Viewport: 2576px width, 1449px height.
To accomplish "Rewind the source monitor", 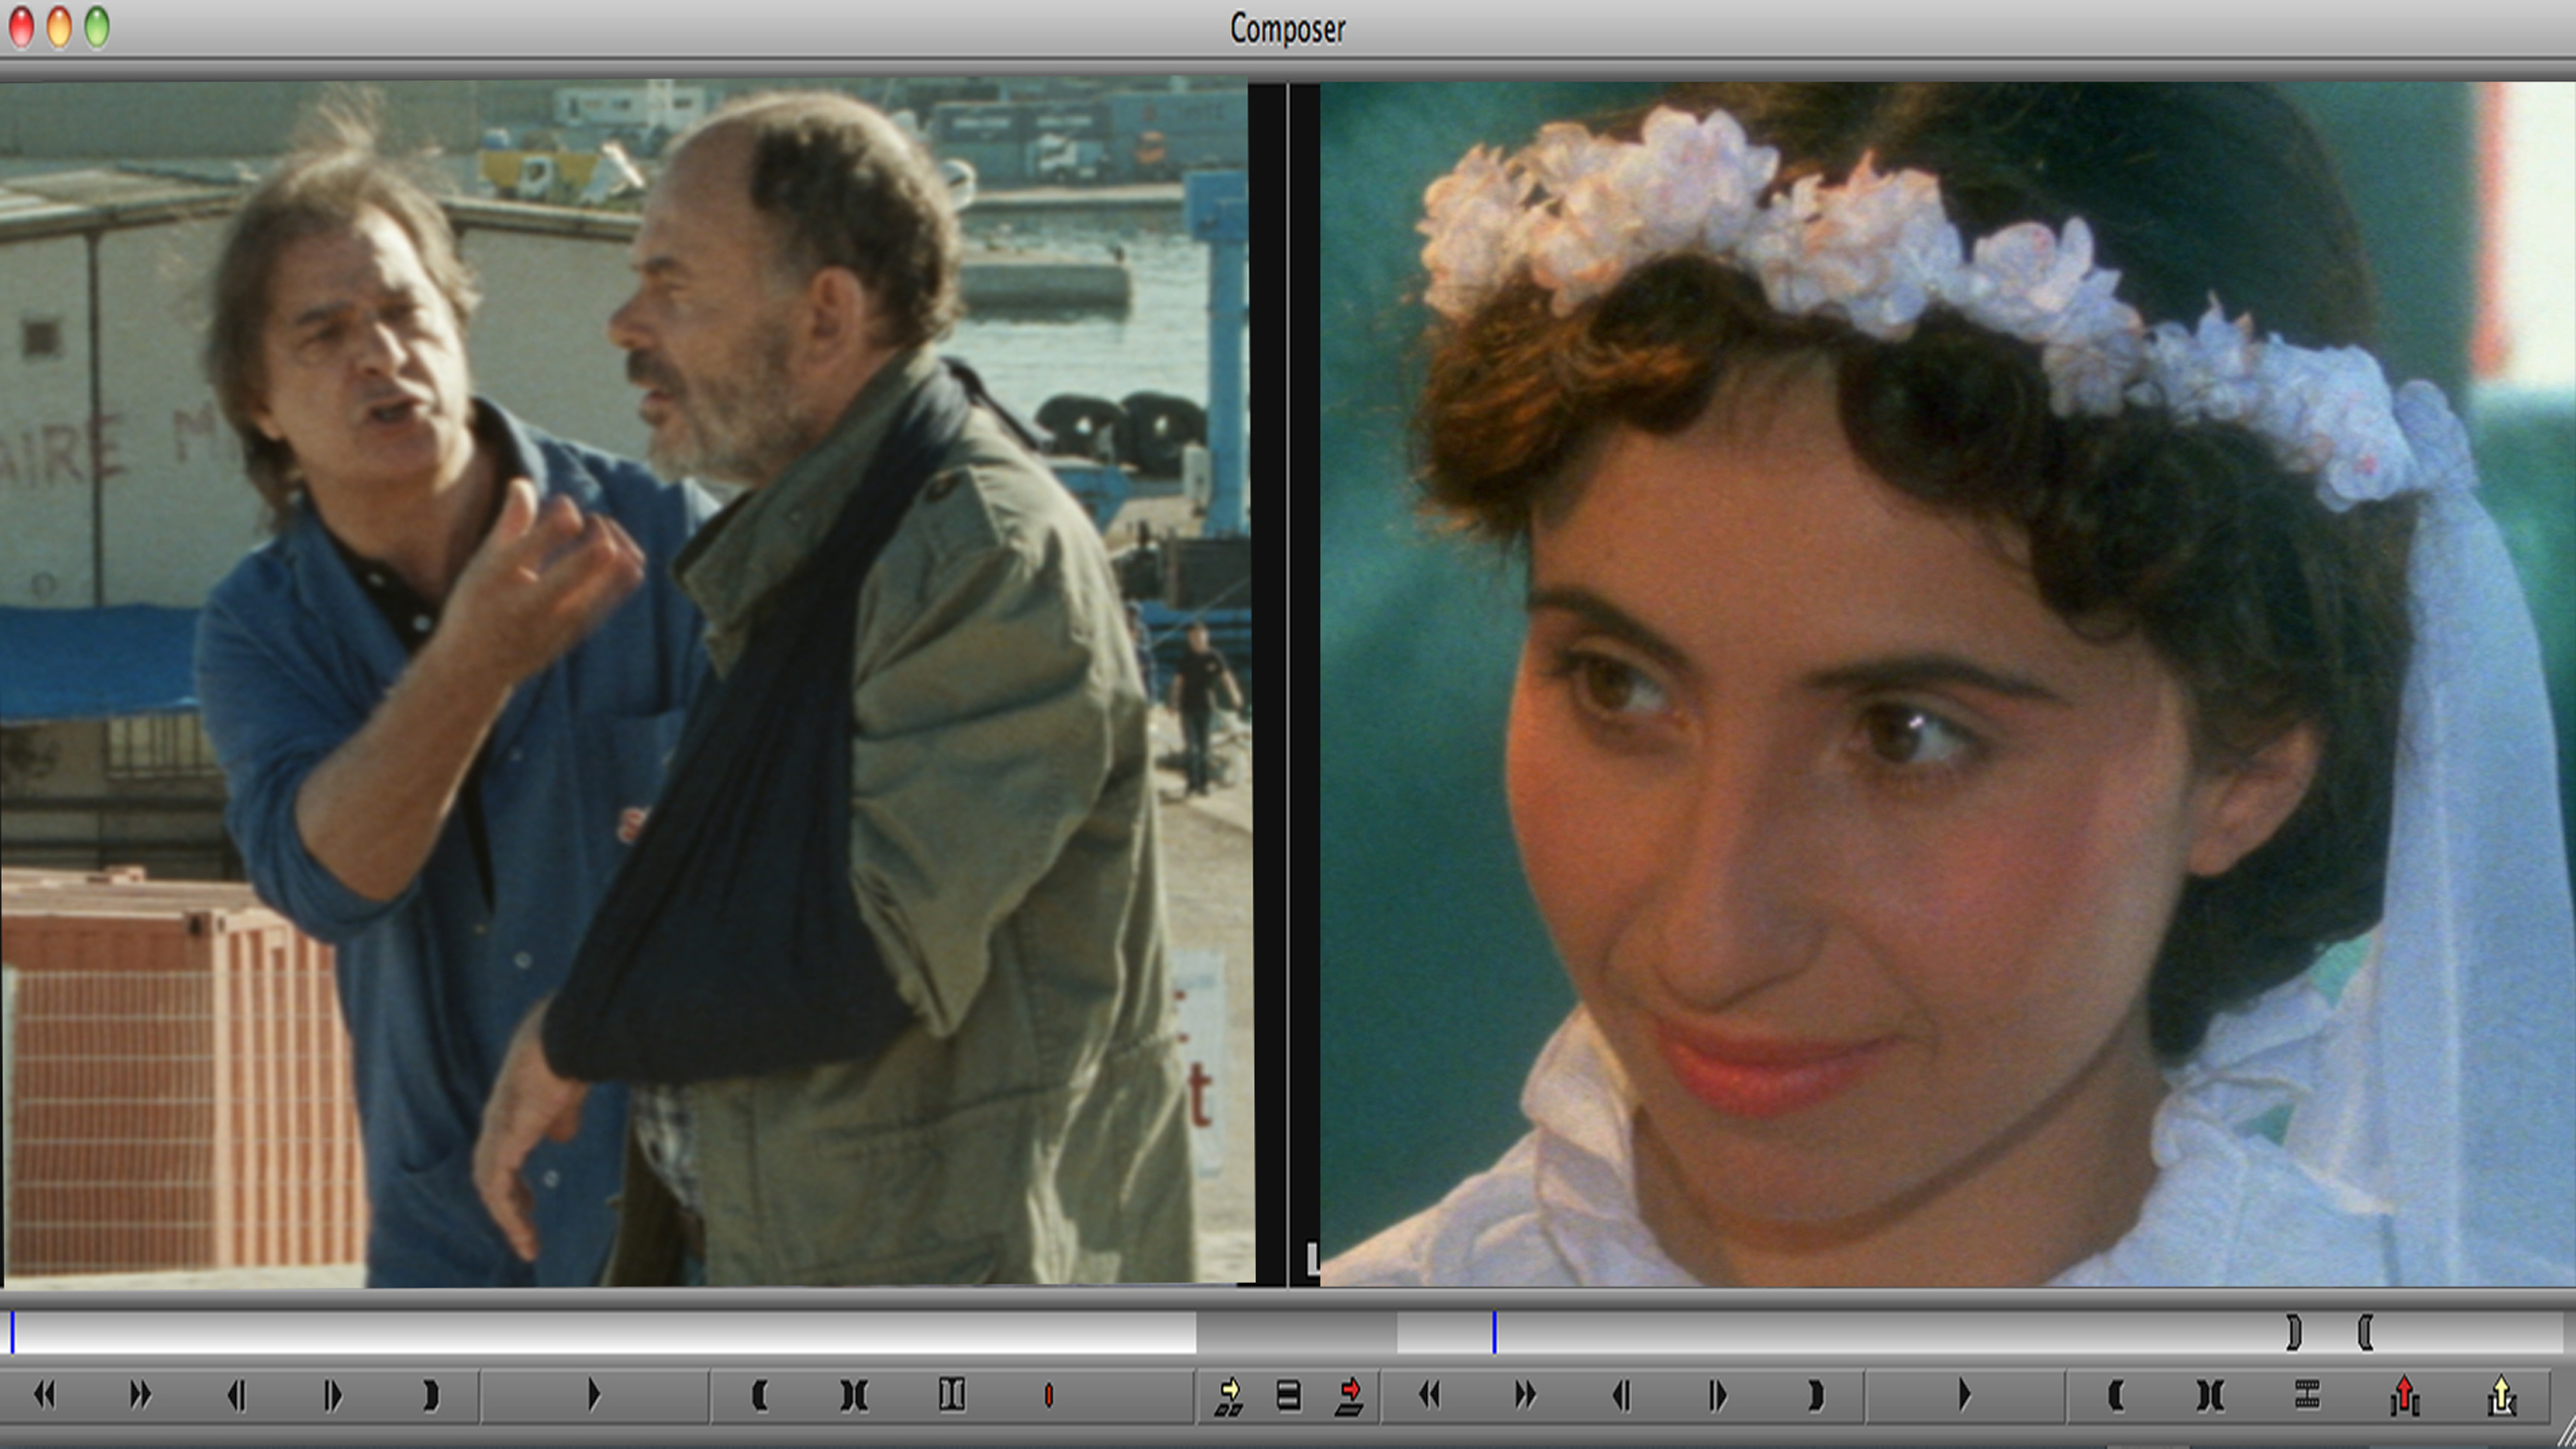I will point(44,1394).
